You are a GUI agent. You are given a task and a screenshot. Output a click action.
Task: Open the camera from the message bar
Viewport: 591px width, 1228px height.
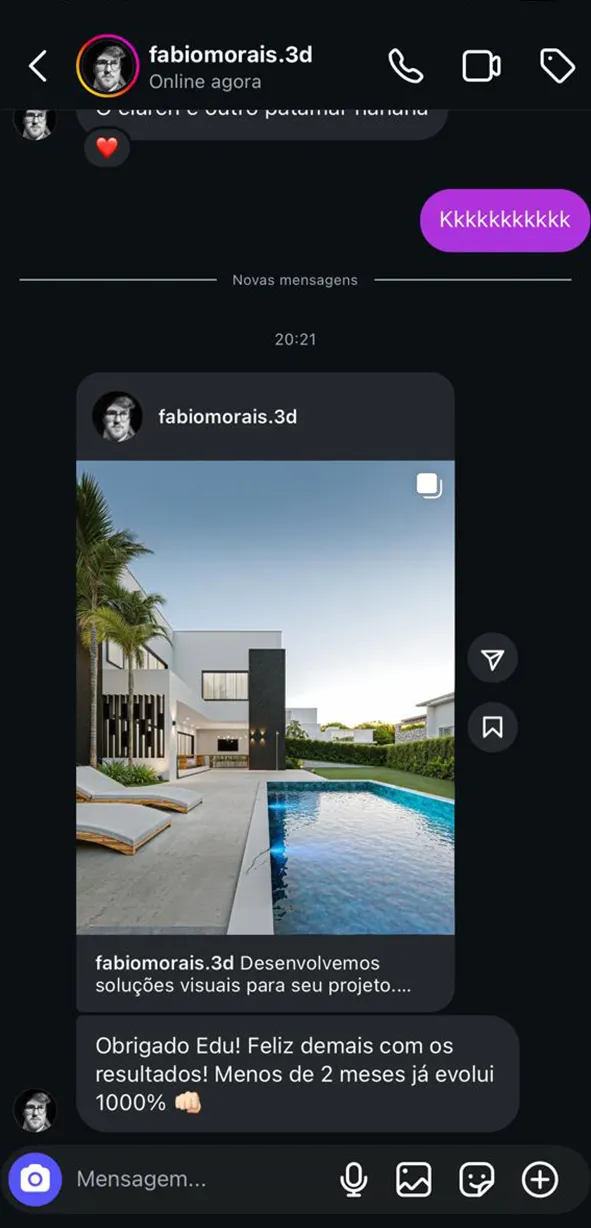point(35,1179)
